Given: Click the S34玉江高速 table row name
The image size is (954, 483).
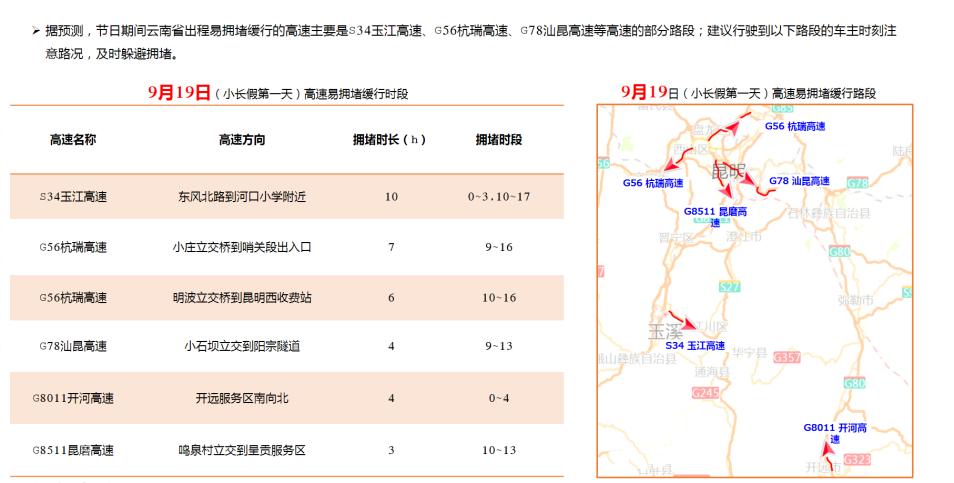Looking at the screenshot, I should 73,197.
